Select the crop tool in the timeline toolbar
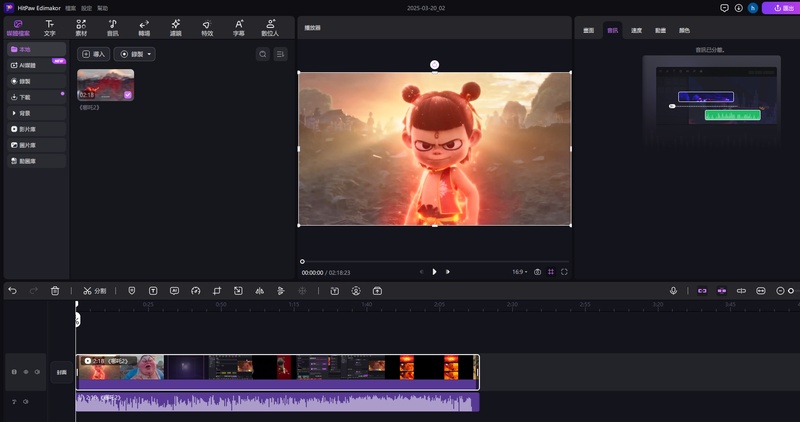 pos(217,290)
